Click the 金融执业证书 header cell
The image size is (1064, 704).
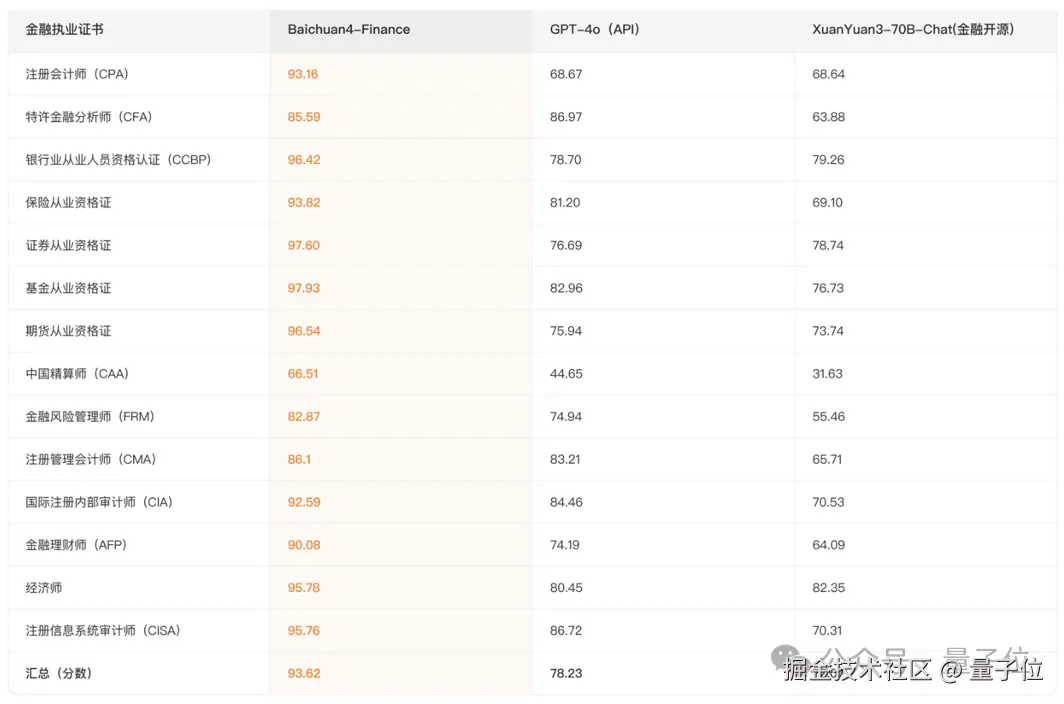(64, 30)
